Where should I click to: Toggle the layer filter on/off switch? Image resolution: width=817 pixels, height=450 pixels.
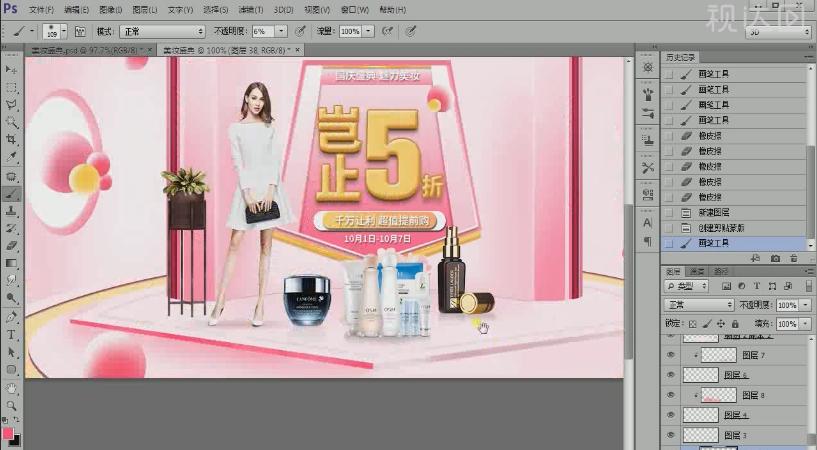coord(808,286)
